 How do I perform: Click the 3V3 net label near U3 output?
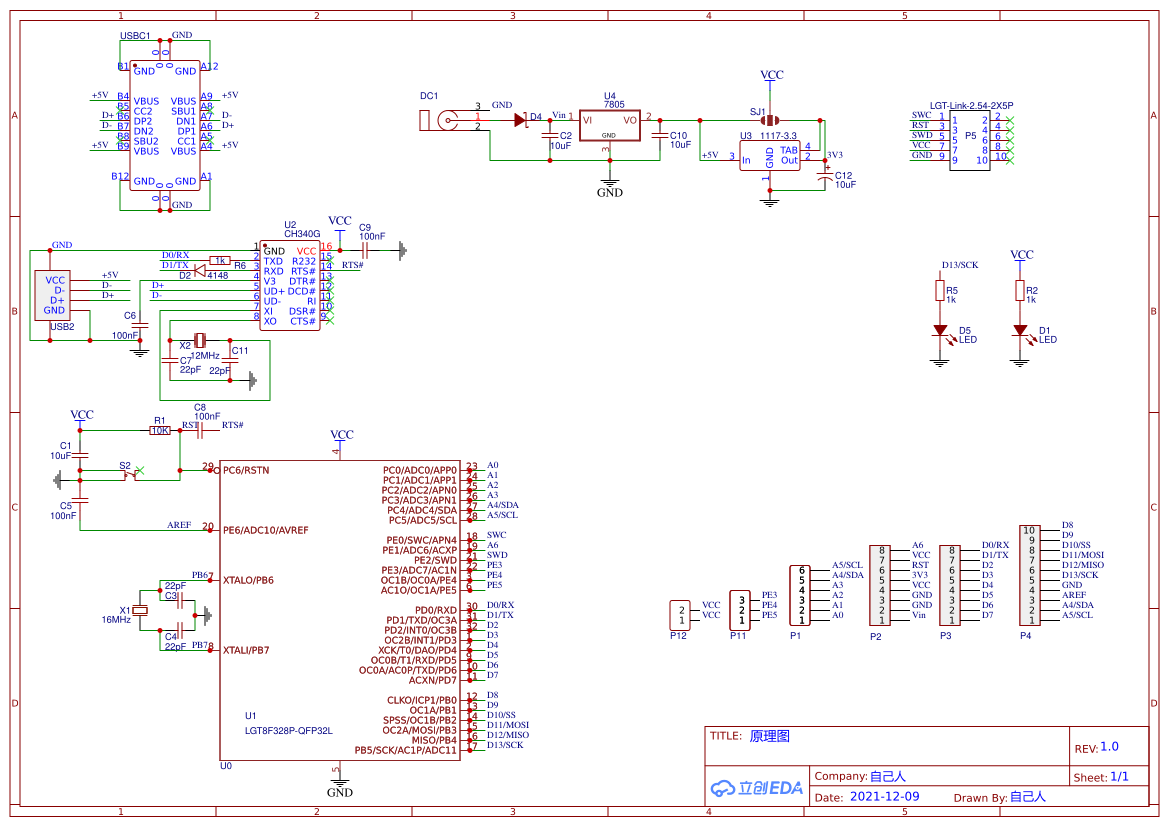tap(835, 155)
